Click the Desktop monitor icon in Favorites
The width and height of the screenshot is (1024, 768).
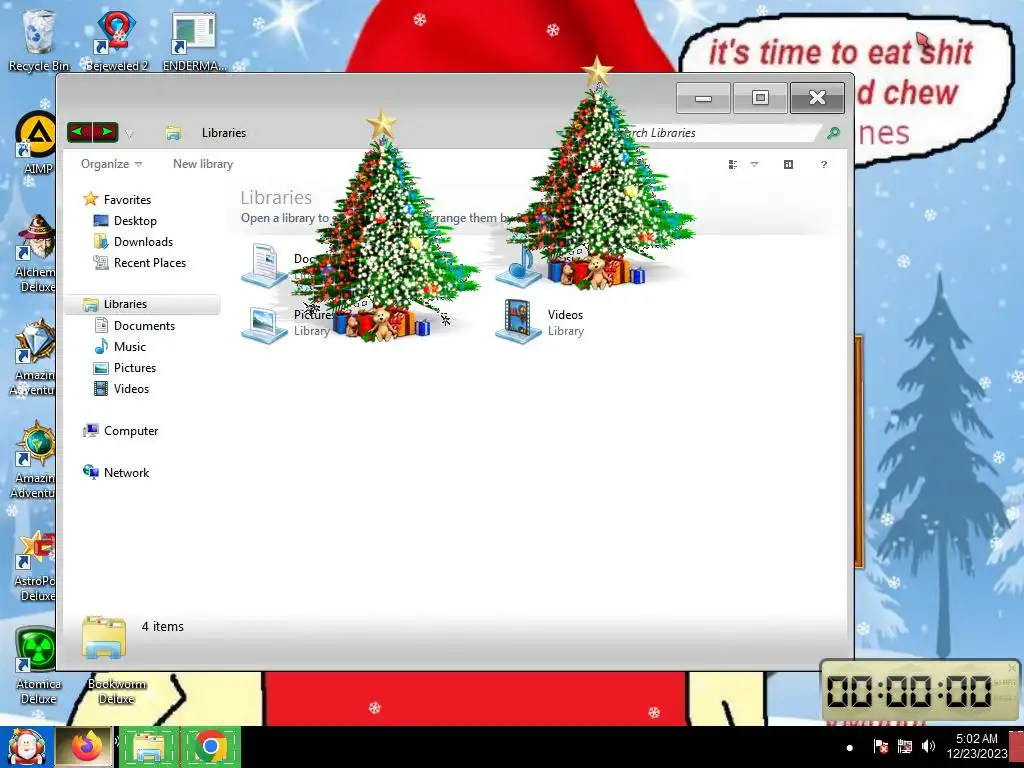coord(101,221)
